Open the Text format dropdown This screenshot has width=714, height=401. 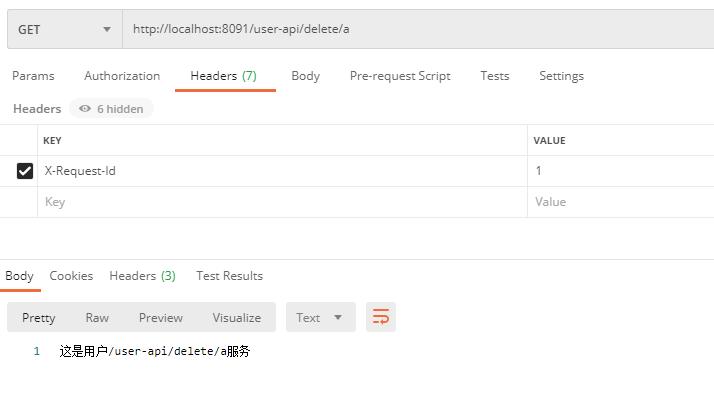click(x=321, y=317)
